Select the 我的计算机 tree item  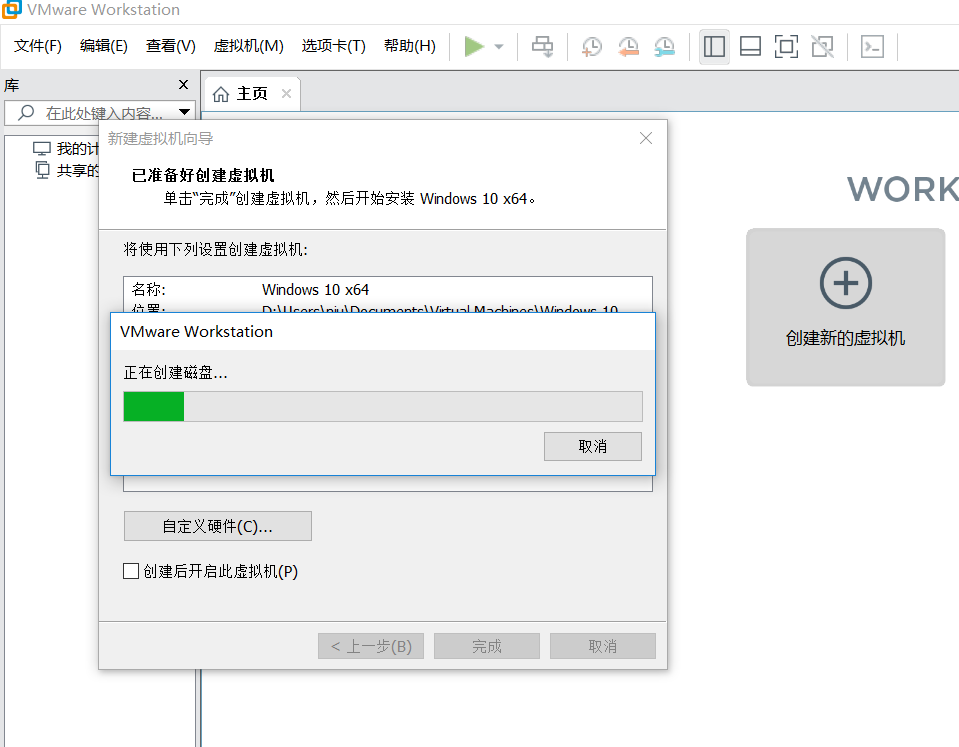[66, 148]
